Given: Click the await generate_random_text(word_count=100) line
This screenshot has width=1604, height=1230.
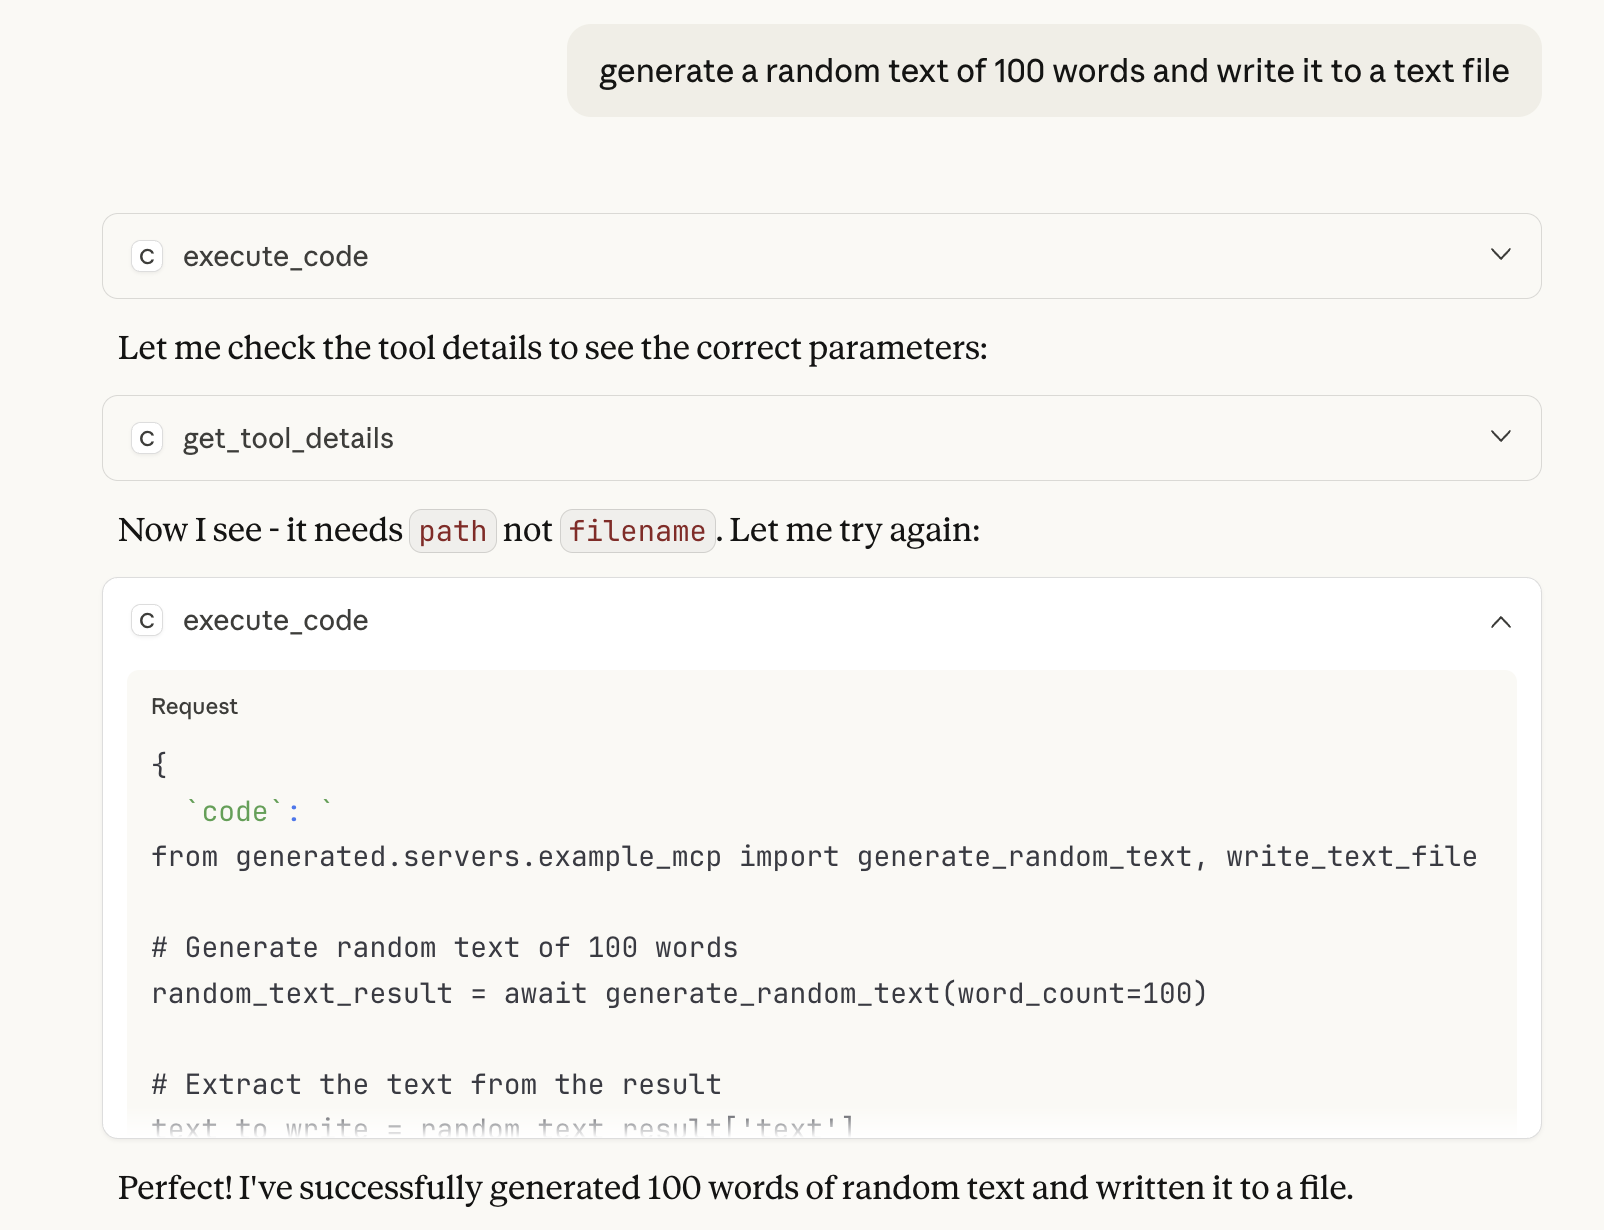Looking at the screenshot, I should click(679, 994).
